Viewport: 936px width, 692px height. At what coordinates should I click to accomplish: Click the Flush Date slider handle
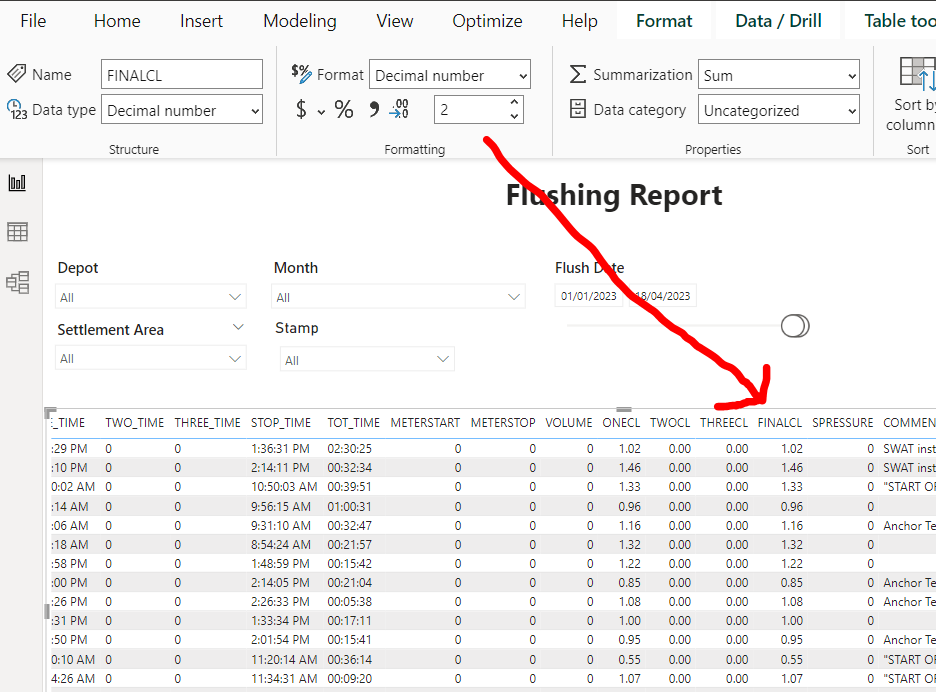click(795, 326)
